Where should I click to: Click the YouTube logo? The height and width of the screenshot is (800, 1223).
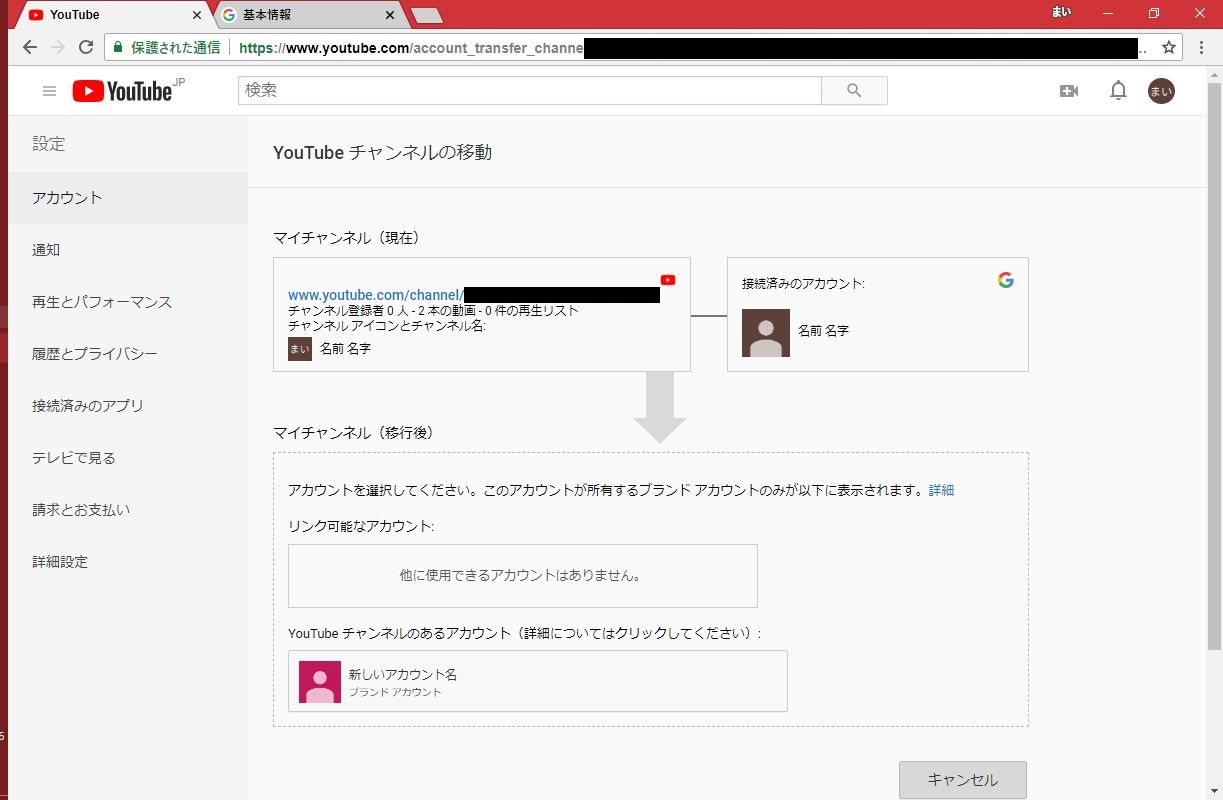[x=123, y=91]
